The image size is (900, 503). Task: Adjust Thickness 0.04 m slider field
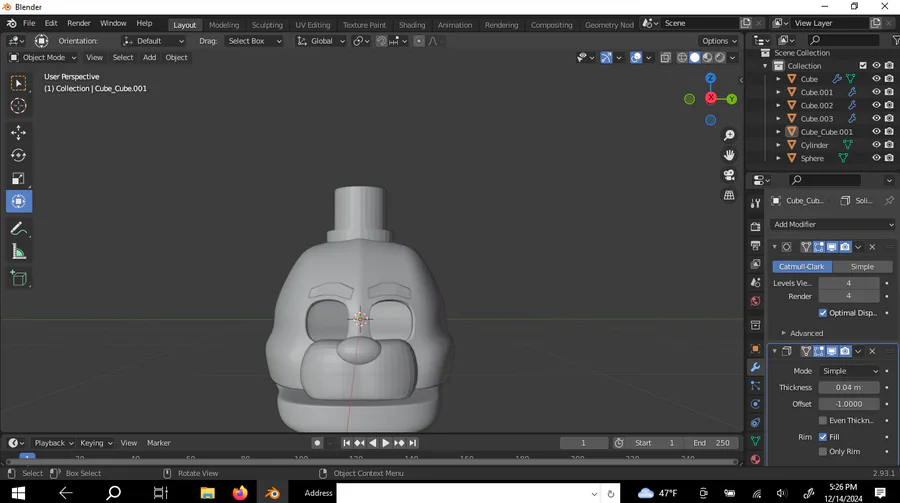849,388
